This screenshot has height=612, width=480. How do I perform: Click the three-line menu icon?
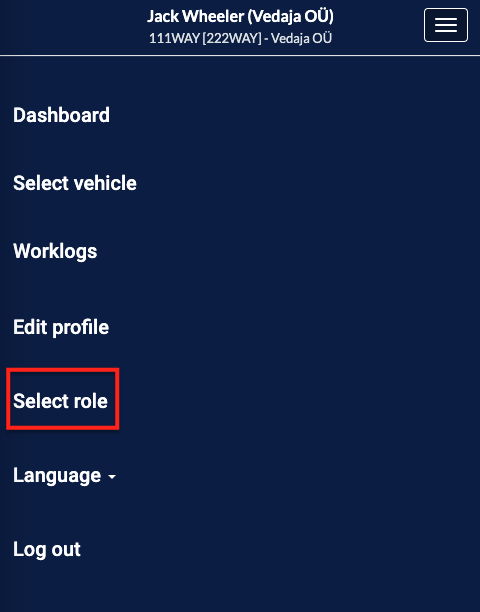[446, 25]
